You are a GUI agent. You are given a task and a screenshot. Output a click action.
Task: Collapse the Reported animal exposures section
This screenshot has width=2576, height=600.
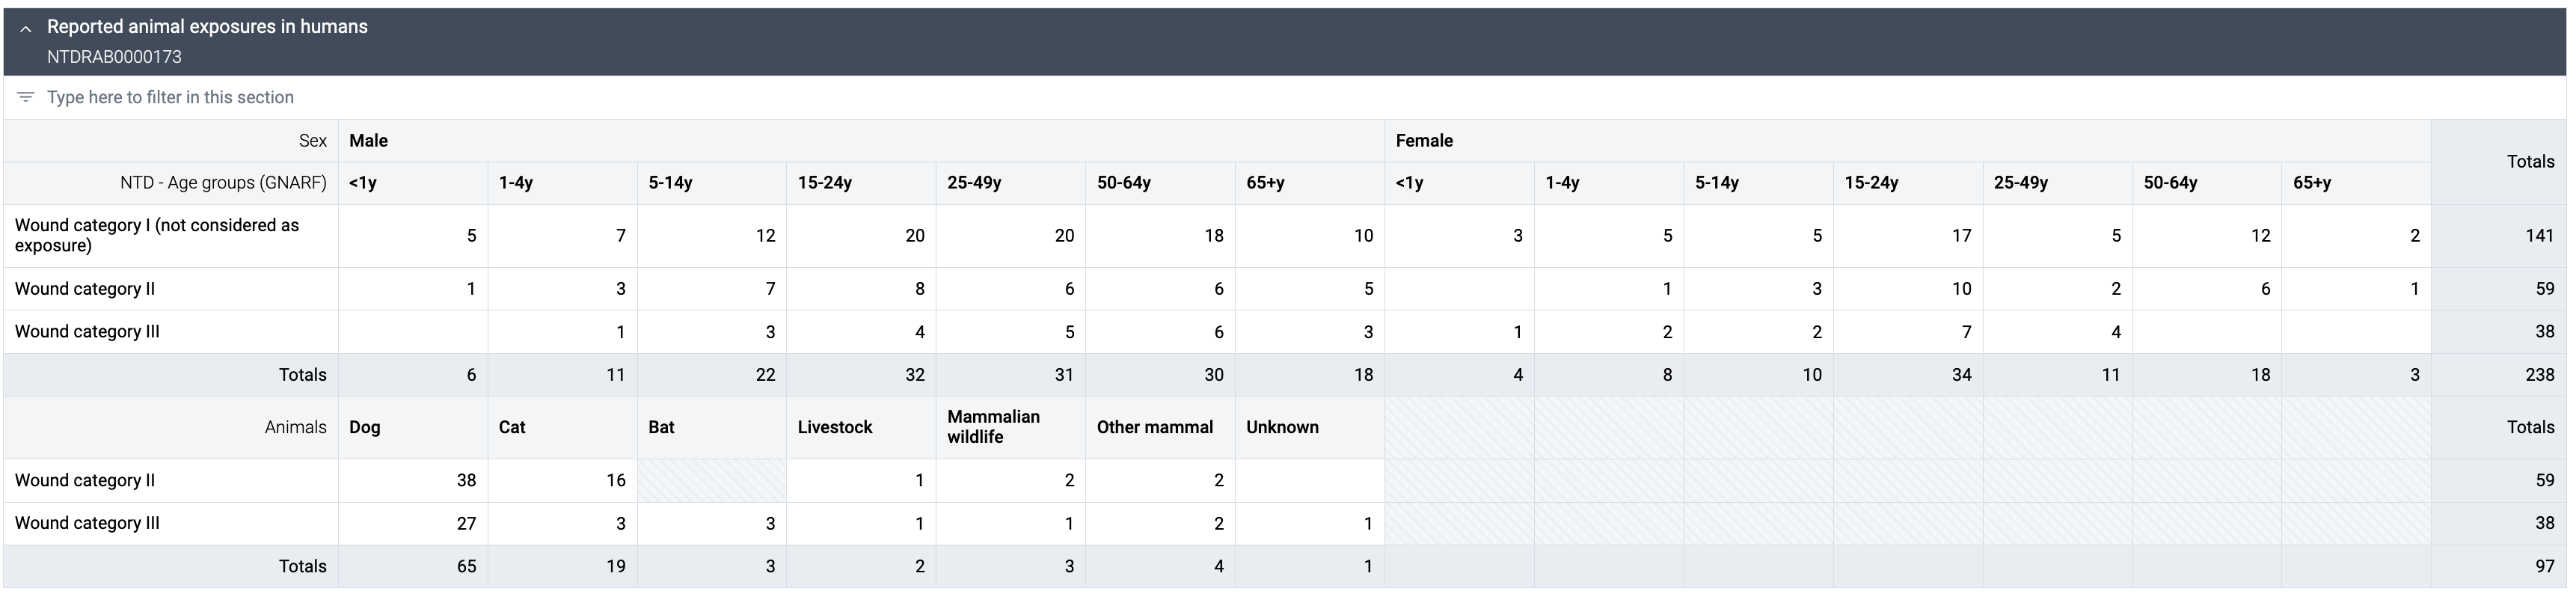pyautogui.click(x=26, y=29)
